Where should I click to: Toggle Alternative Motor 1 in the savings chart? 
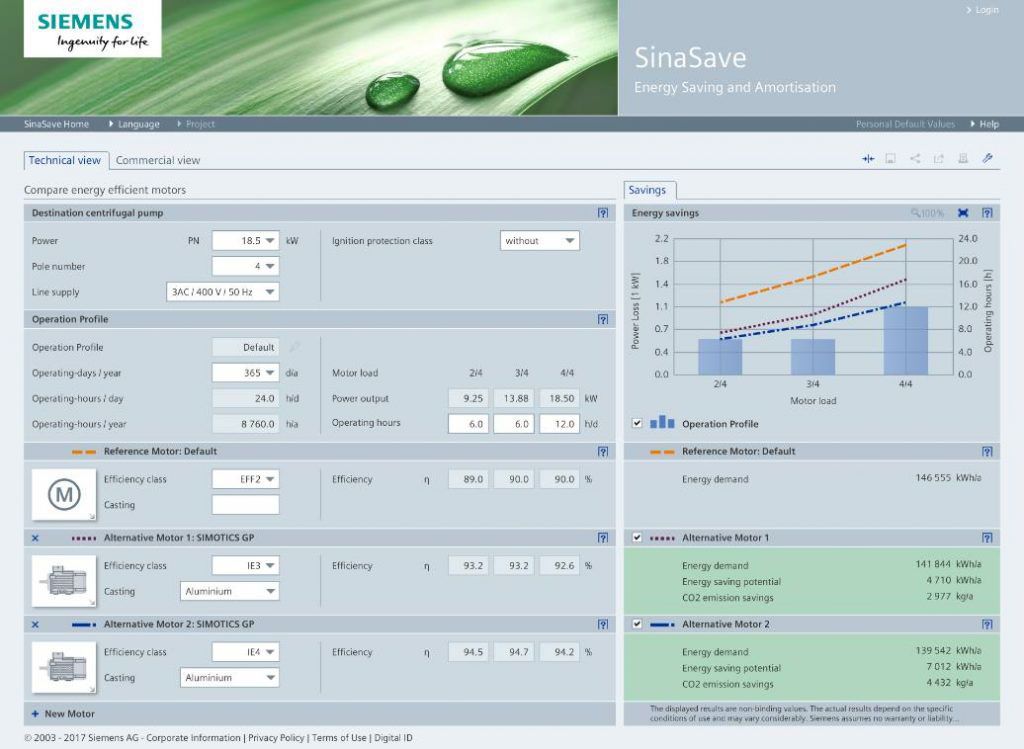click(637, 537)
